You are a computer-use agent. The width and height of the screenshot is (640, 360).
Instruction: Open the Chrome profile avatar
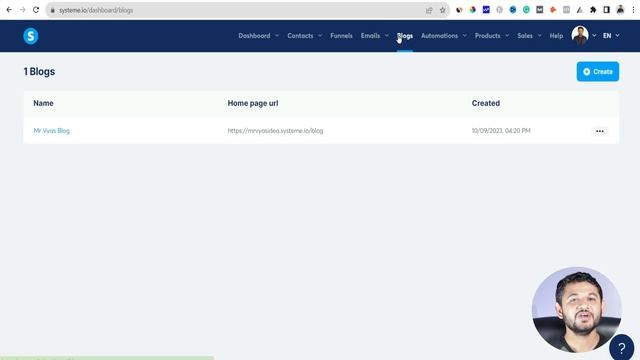(x=620, y=10)
